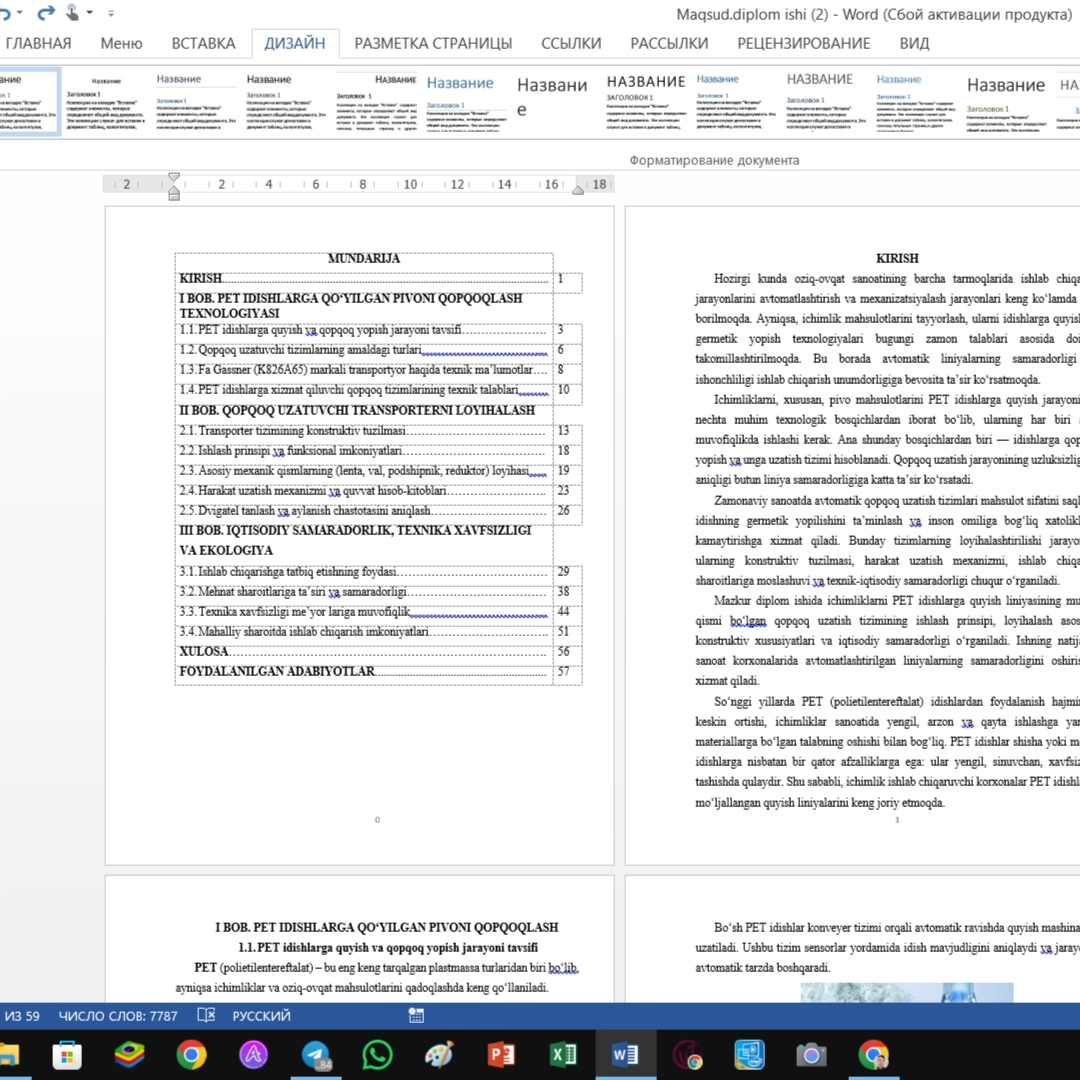1080x1080 pixels.
Task: Open Telegram from the taskbar
Action: click(x=316, y=1055)
